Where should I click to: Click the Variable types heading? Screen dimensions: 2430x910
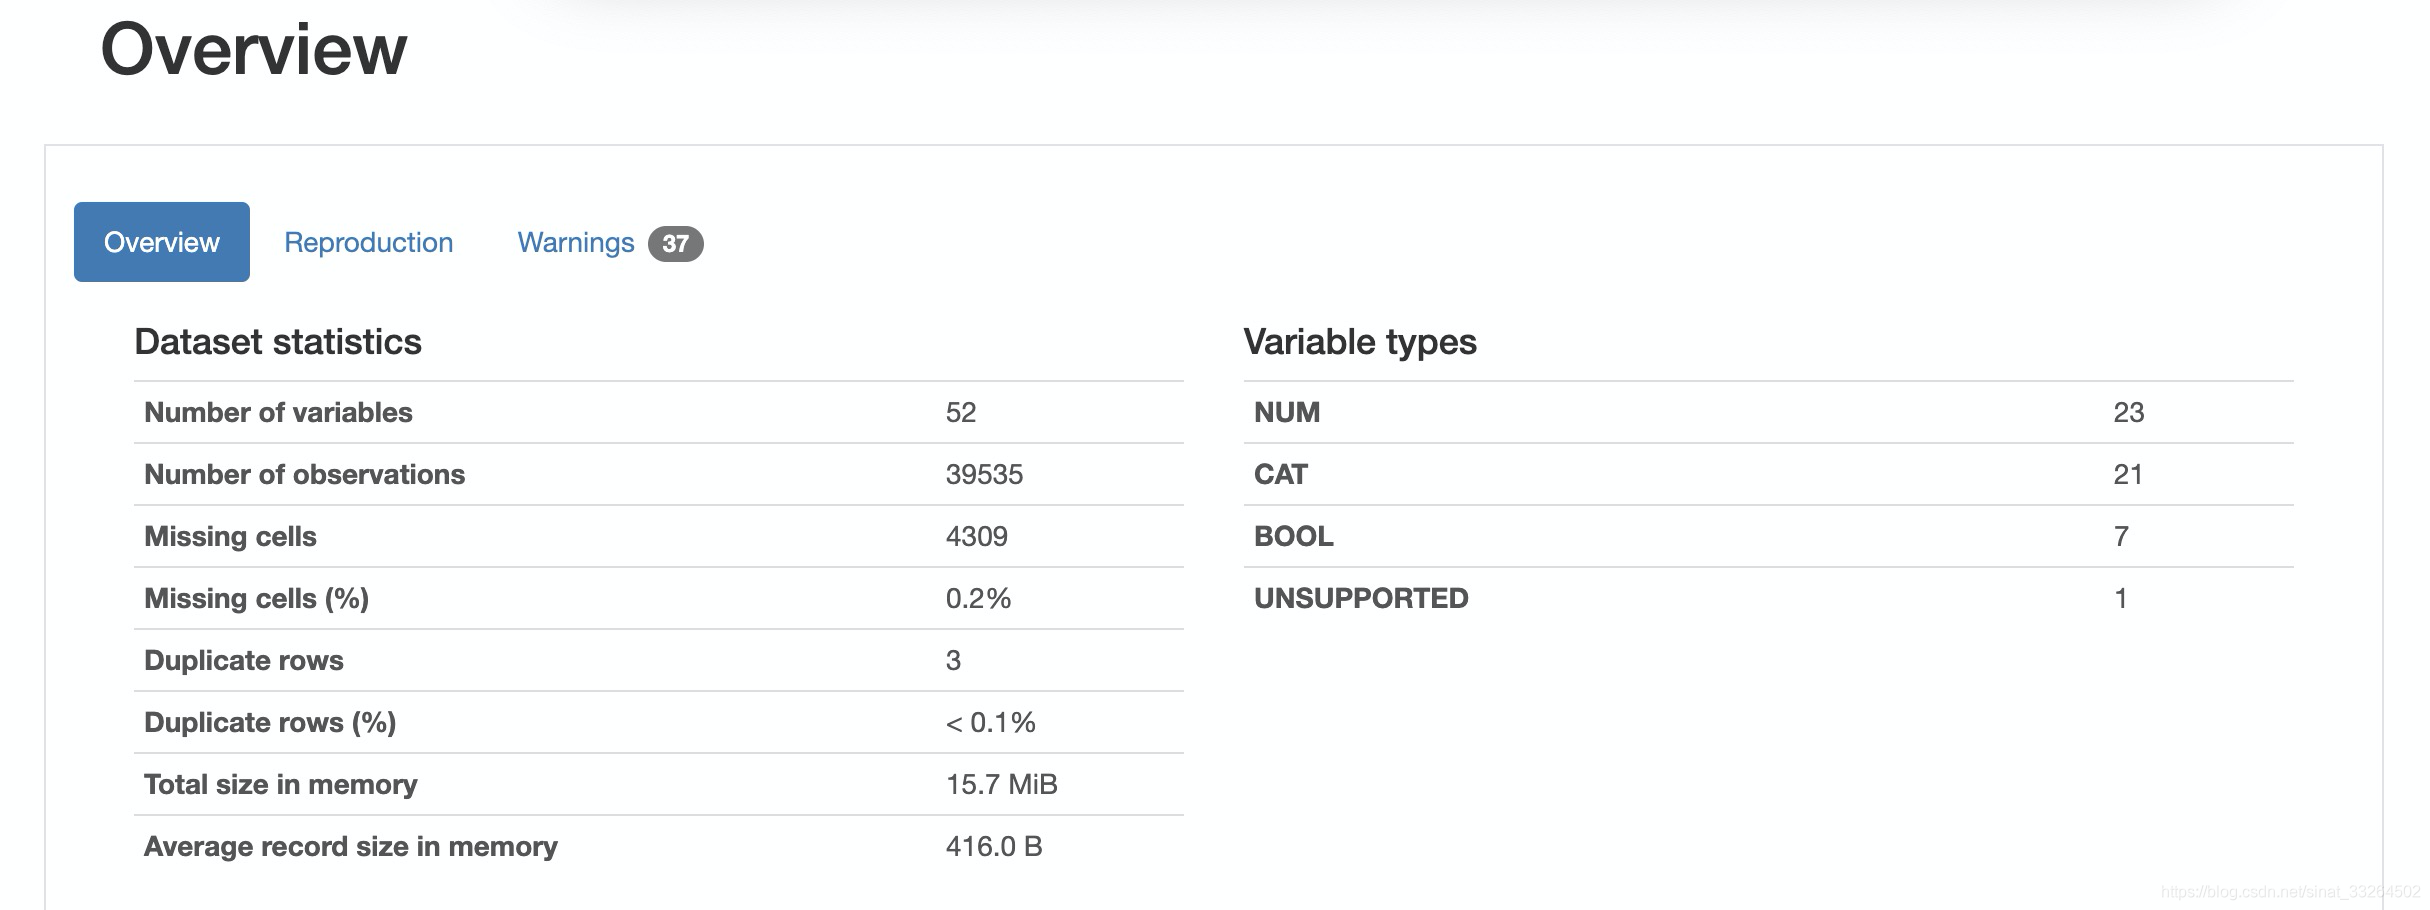coord(1359,342)
